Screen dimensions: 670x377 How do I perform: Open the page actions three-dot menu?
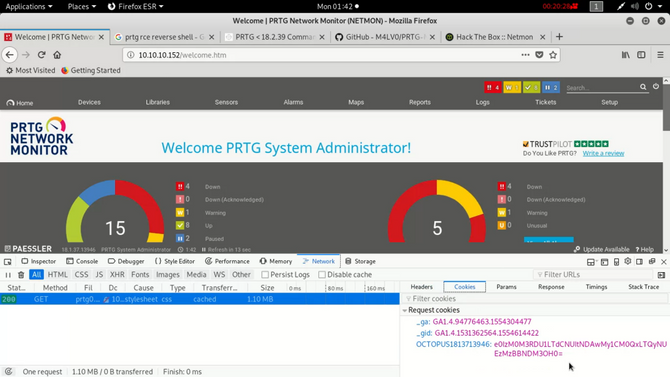(x=525, y=55)
